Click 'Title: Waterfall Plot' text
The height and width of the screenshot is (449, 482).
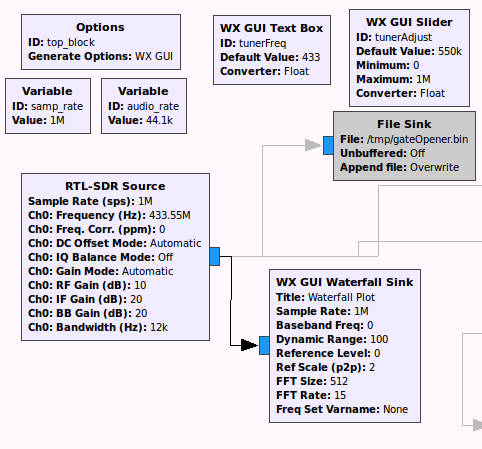[x=325, y=297]
